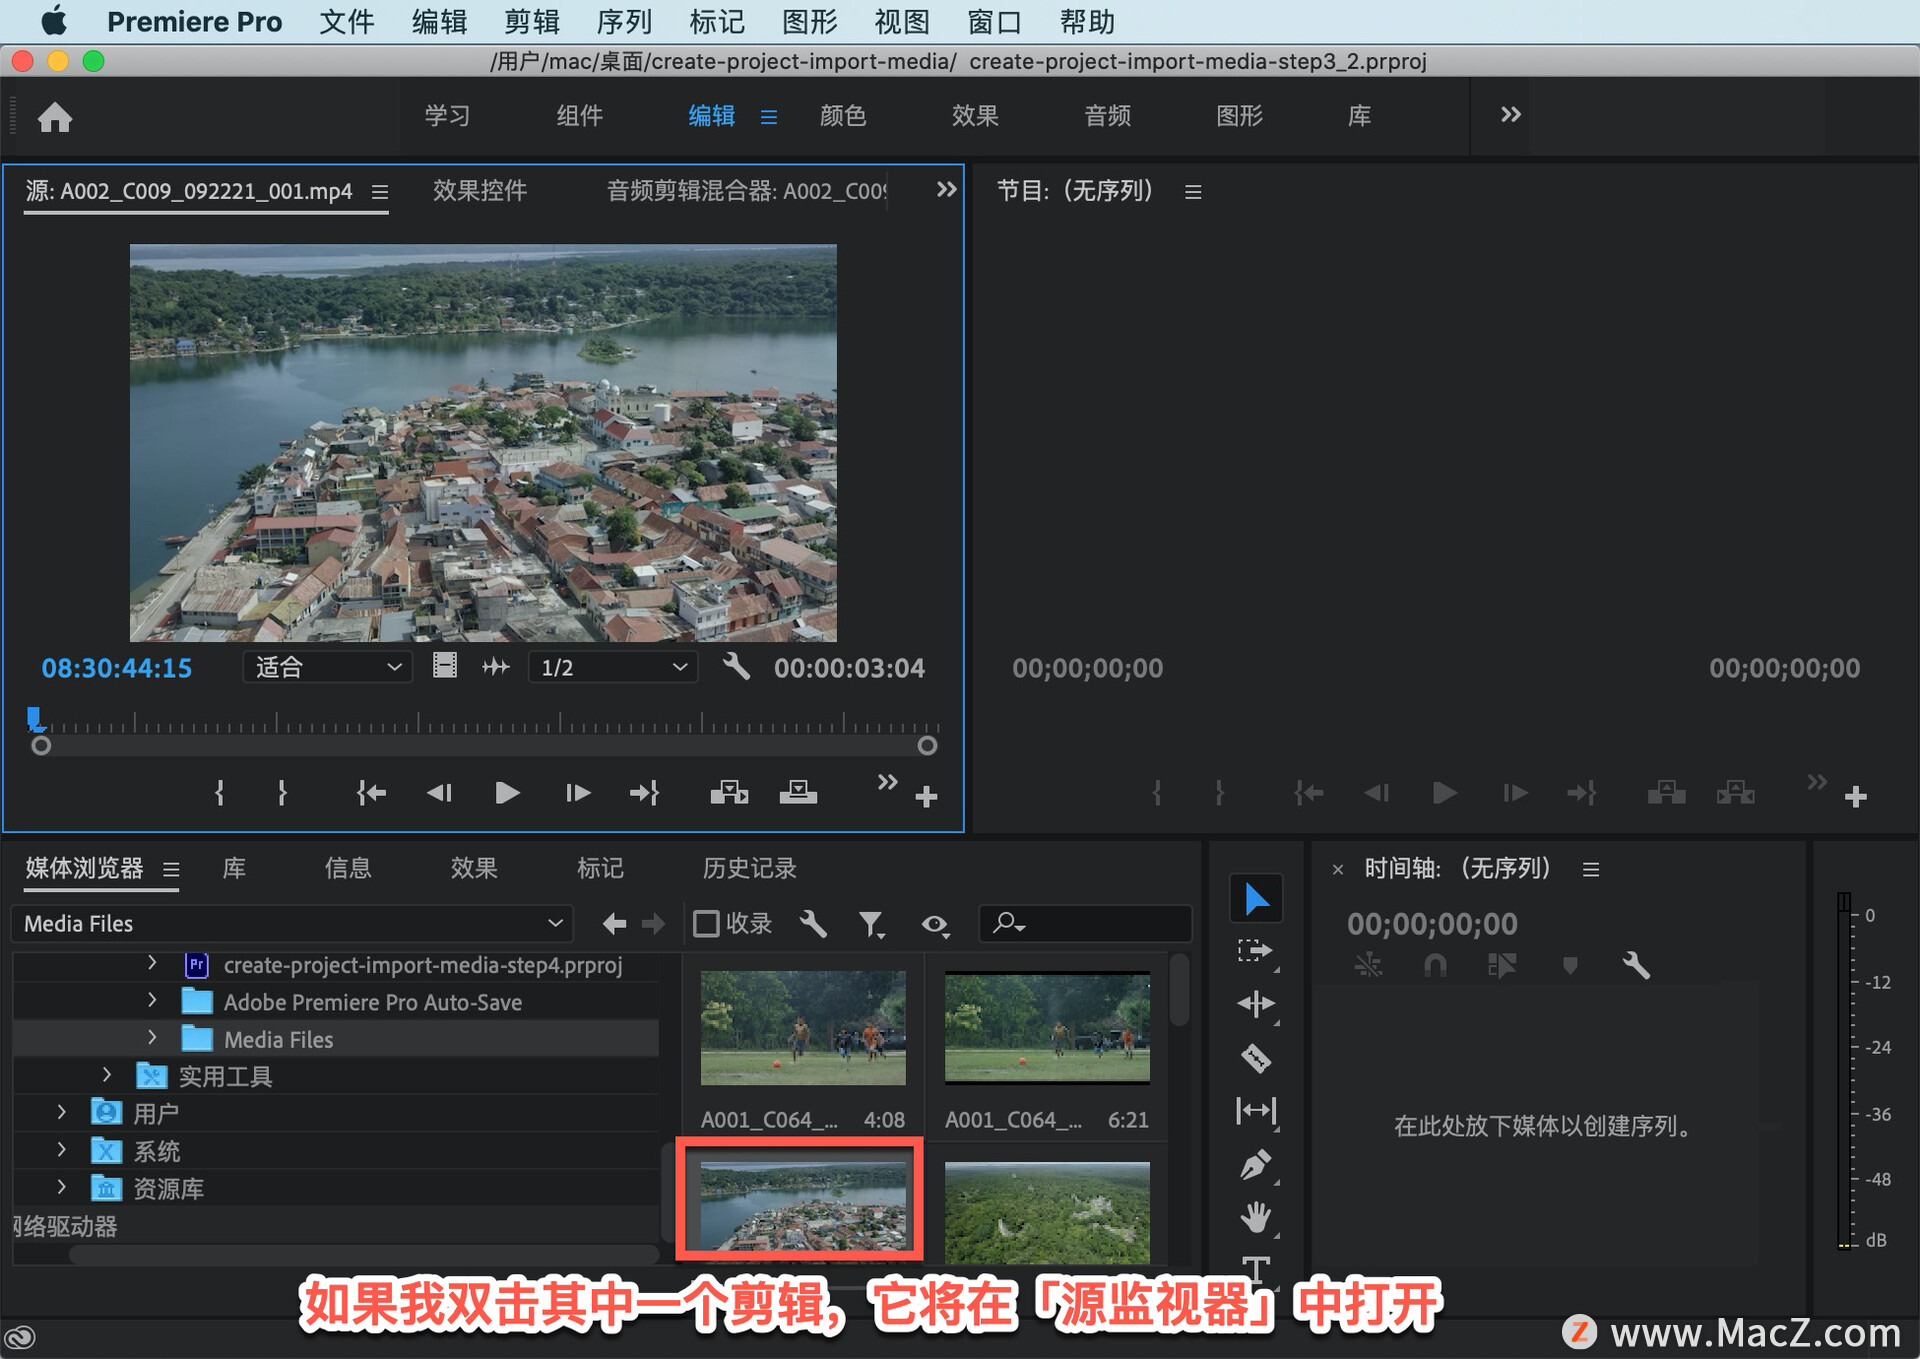Go to the Home screen icon

(55, 117)
